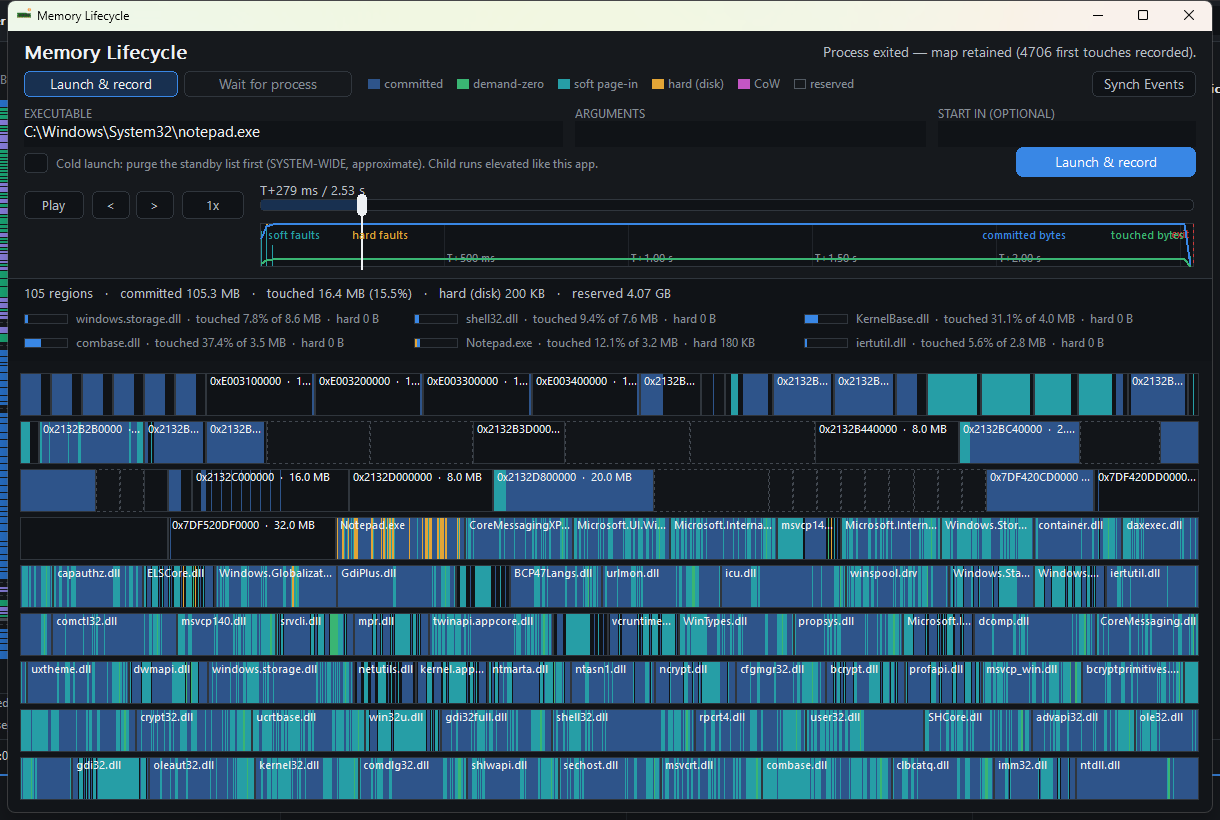The height and width of the screenshot is (820, 1220).
Task: Click the reserved legend swatch
Action: 800,84
